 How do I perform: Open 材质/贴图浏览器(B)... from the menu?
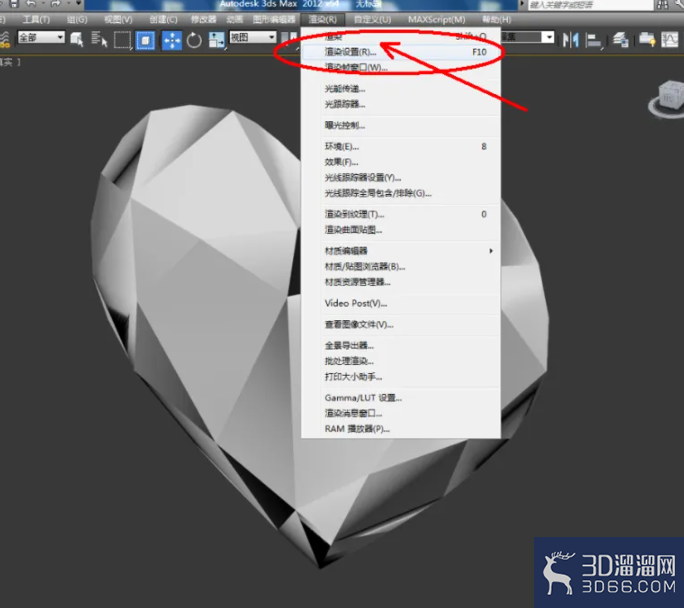point(400,266)
